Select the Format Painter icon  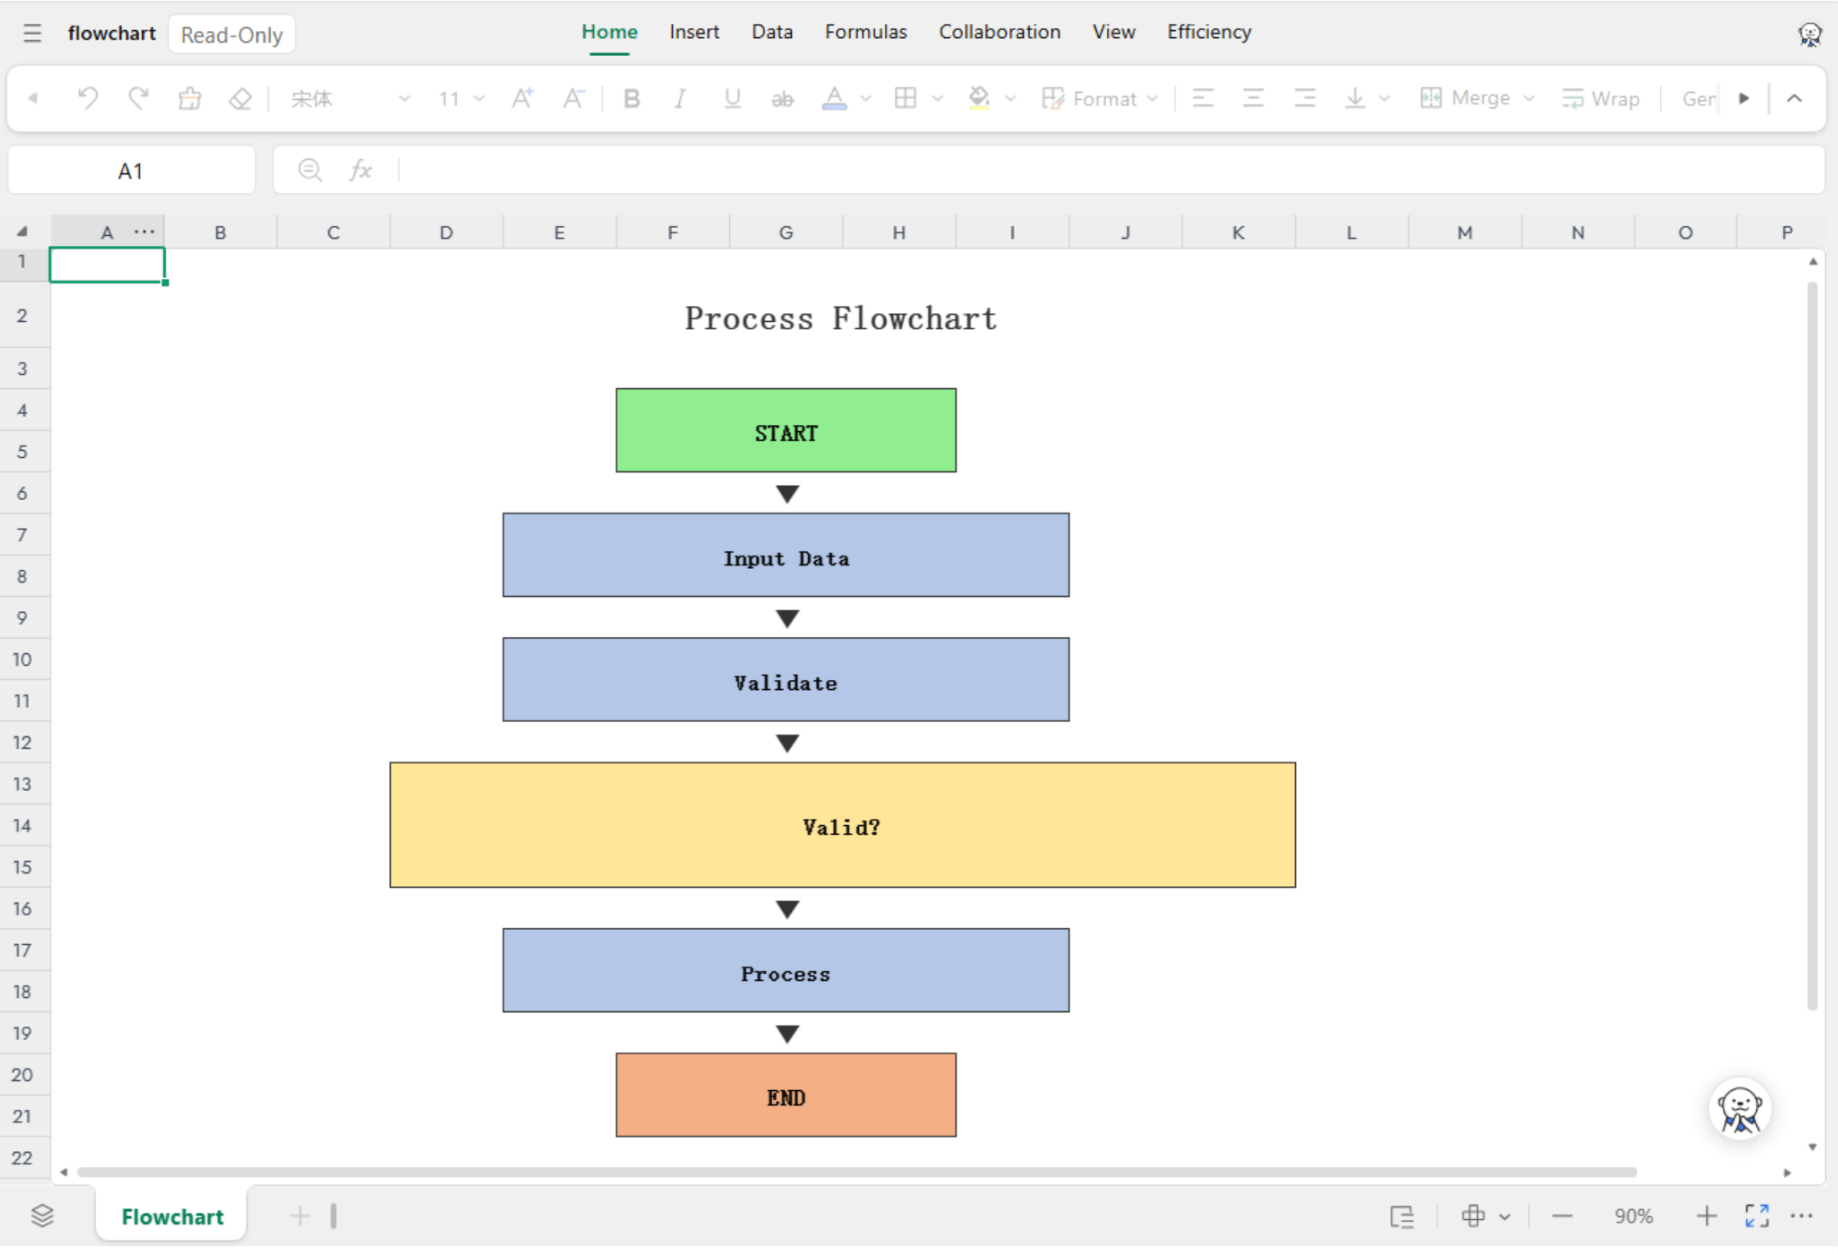(x=189, y=98)
